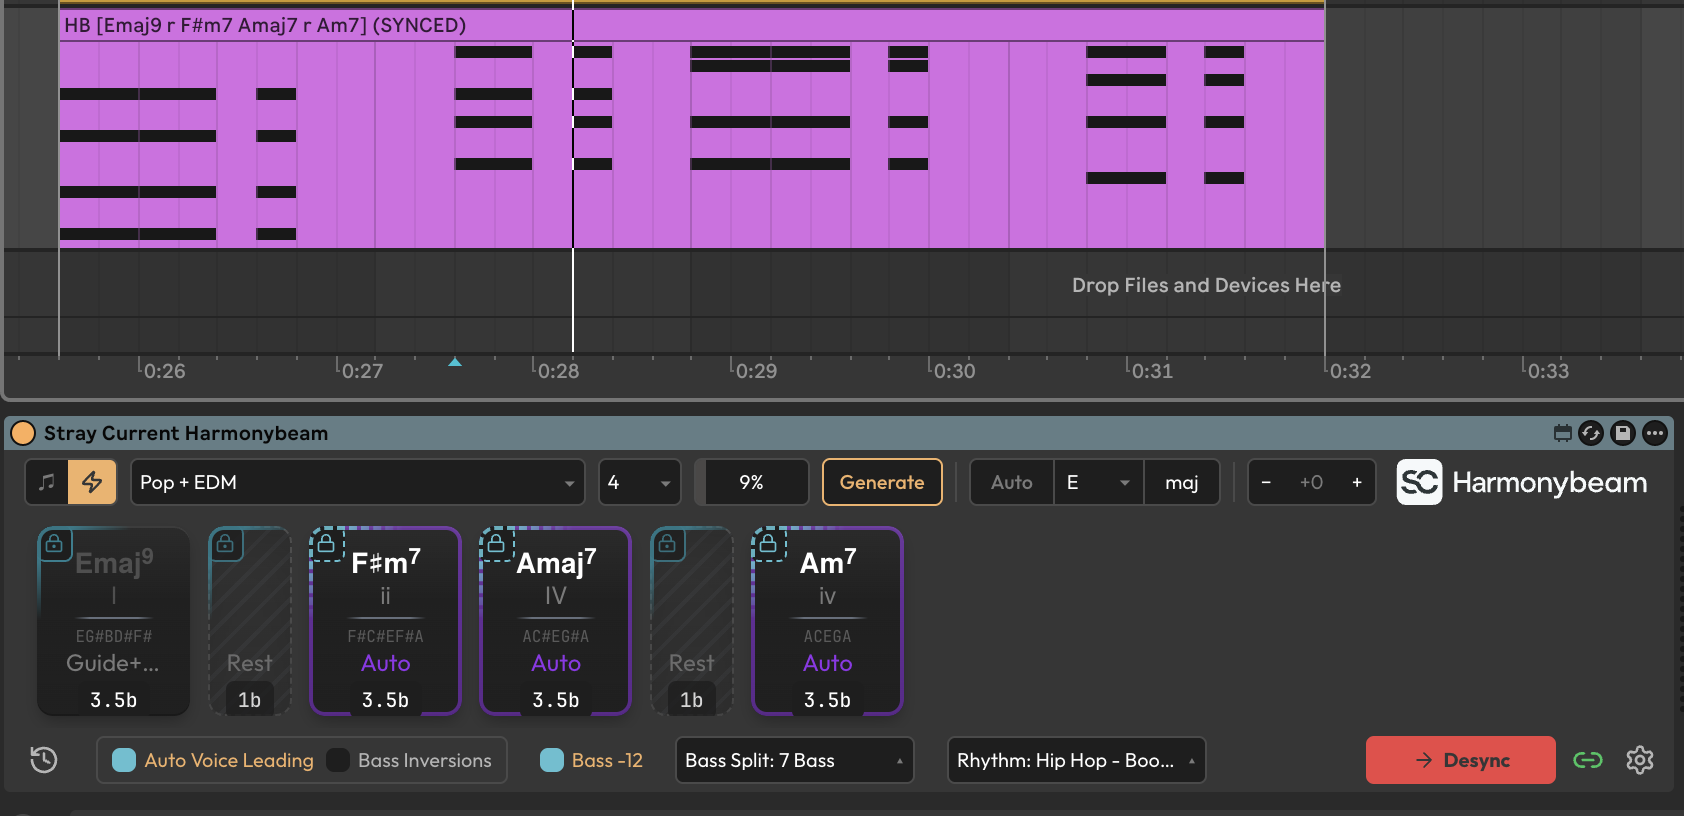Increase transpose with the plus button
The image size is (1684, 816).
pyautogui.click(x=1357, y=482)
